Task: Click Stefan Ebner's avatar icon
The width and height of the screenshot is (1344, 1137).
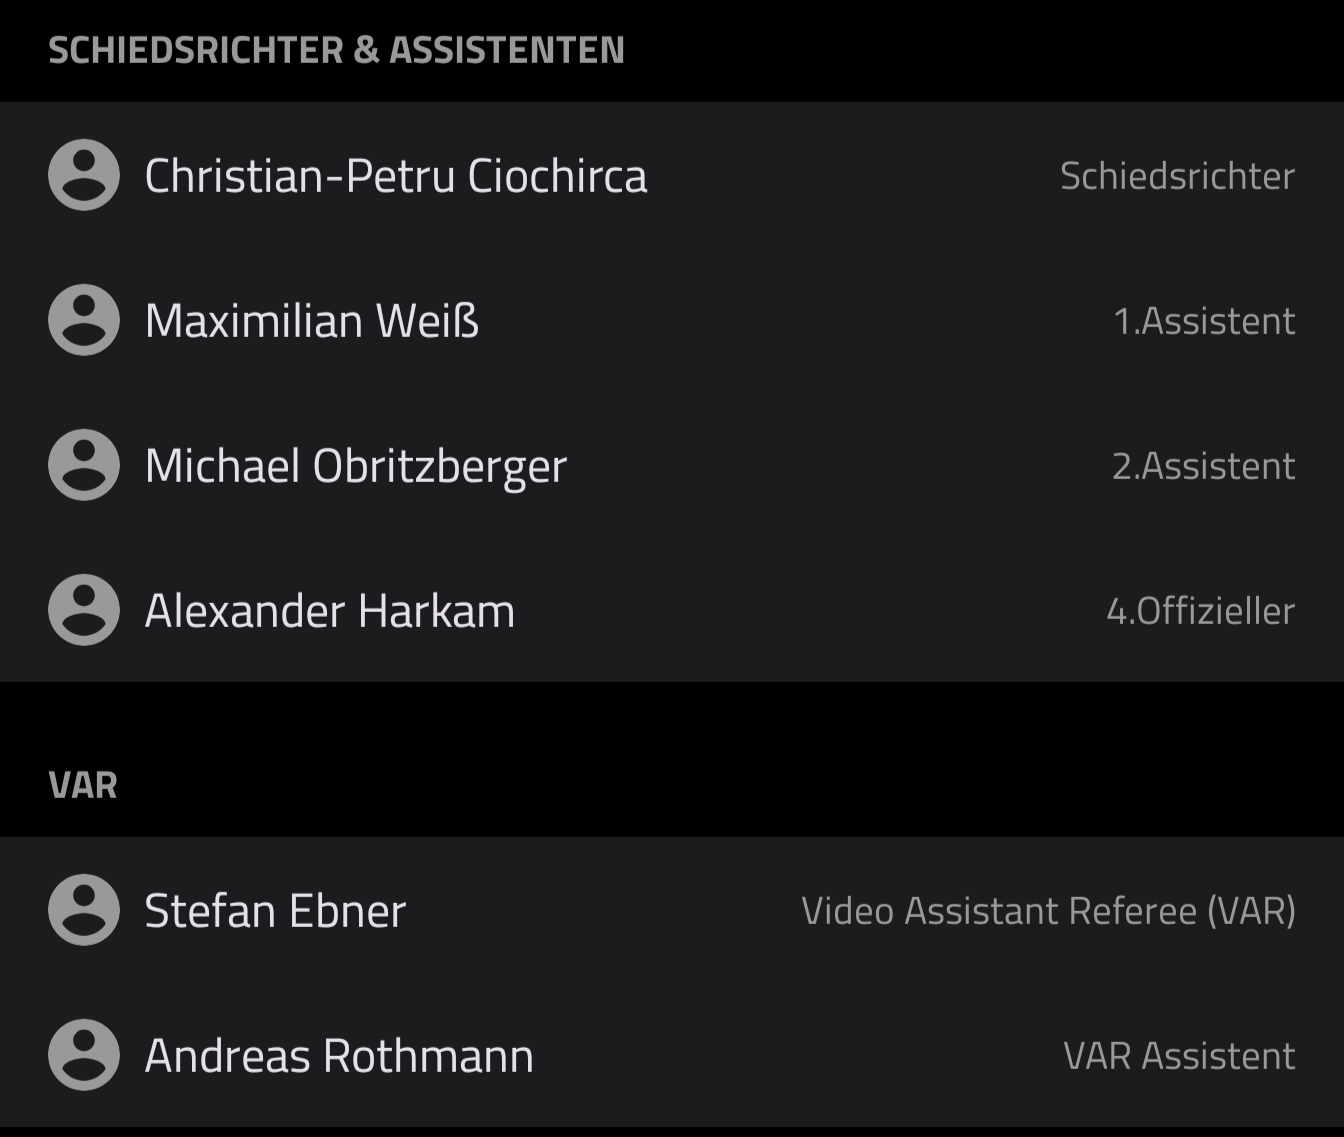Action: click(x=84, y=910)
